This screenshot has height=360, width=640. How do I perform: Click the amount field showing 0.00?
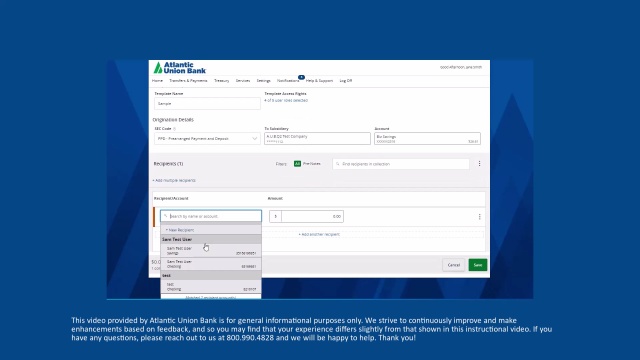(312, 217)
